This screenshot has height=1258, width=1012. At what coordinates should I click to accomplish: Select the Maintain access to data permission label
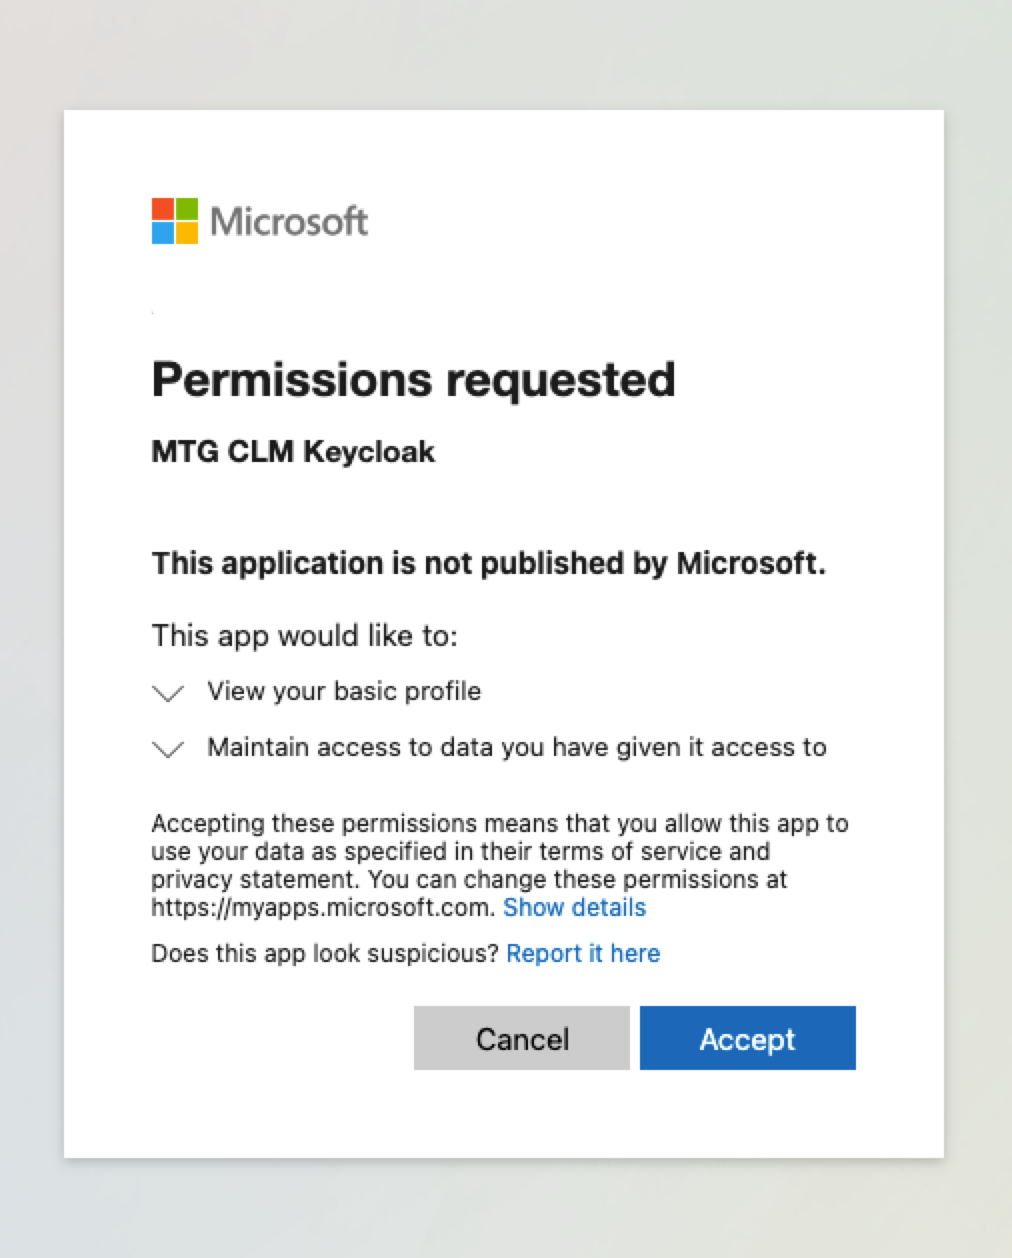coord(516,747)
